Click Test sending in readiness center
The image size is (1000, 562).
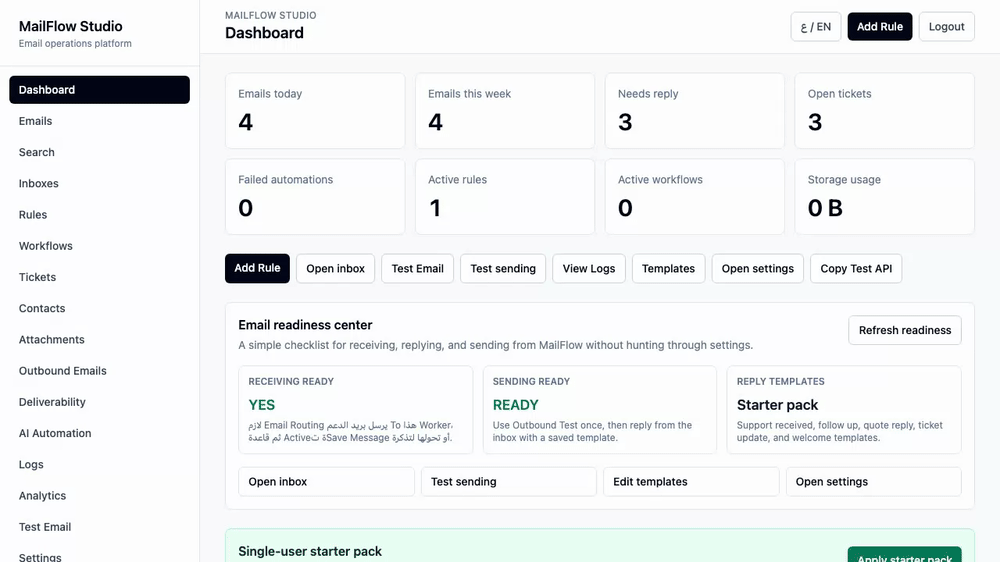[508, 482]
